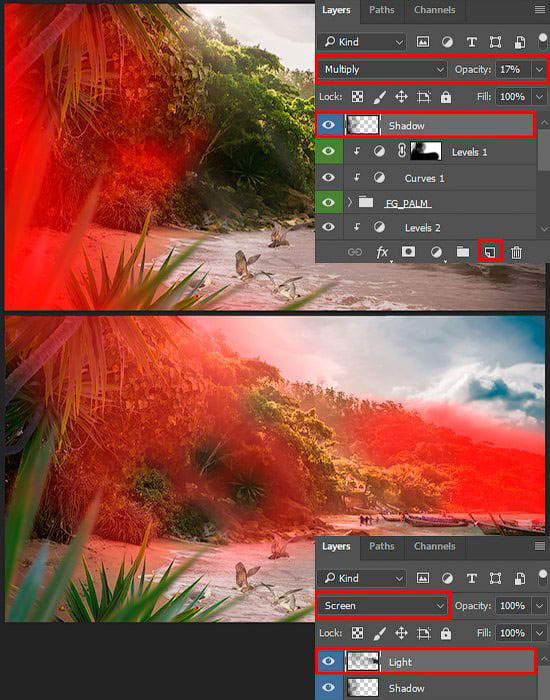Filter by adjustment layers in Multiply panel
550x700 pixels.
click(x=447, y=42)
